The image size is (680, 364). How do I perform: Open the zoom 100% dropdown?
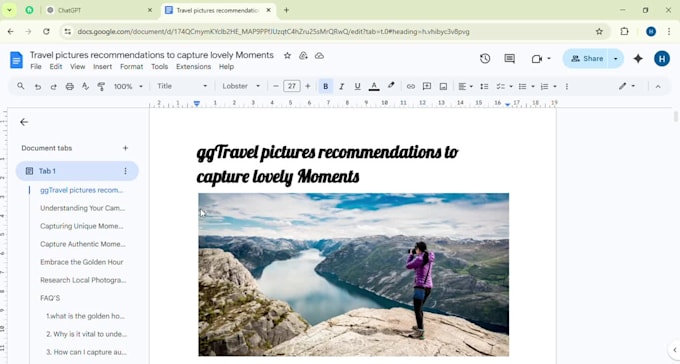coord(128,86)
